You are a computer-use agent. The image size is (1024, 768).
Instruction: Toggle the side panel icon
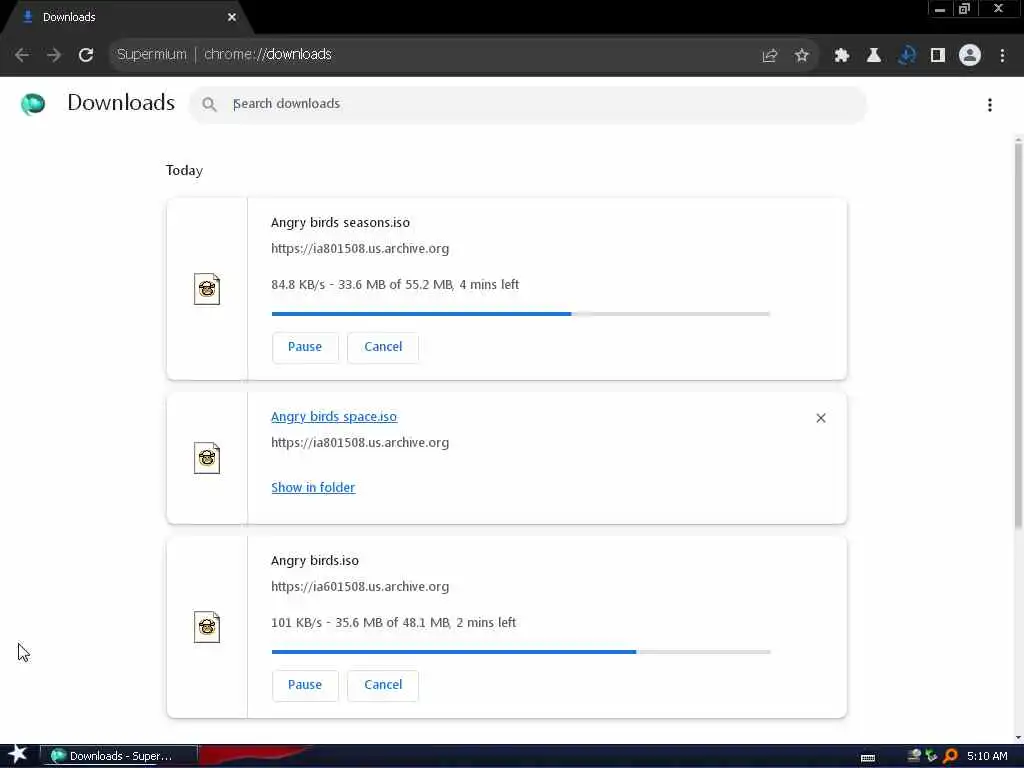point(938,56)
